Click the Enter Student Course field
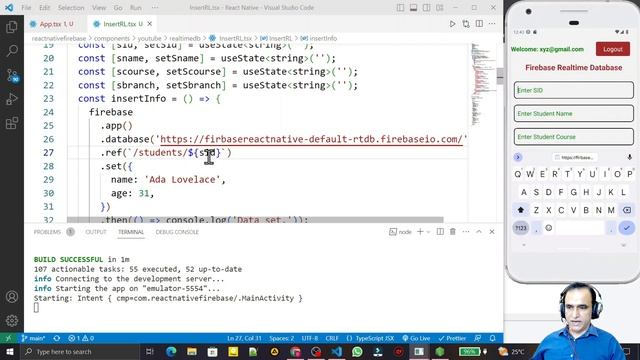This screenshot has height=360, width=640. [x=573, y=137]
